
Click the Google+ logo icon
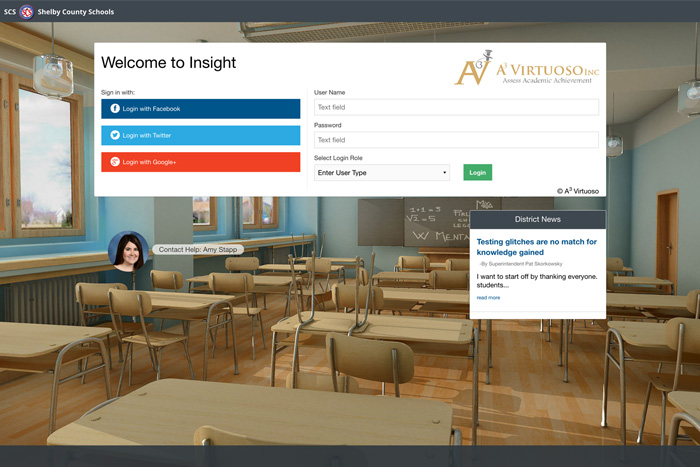pyautogui.click(x=115, y=162)
